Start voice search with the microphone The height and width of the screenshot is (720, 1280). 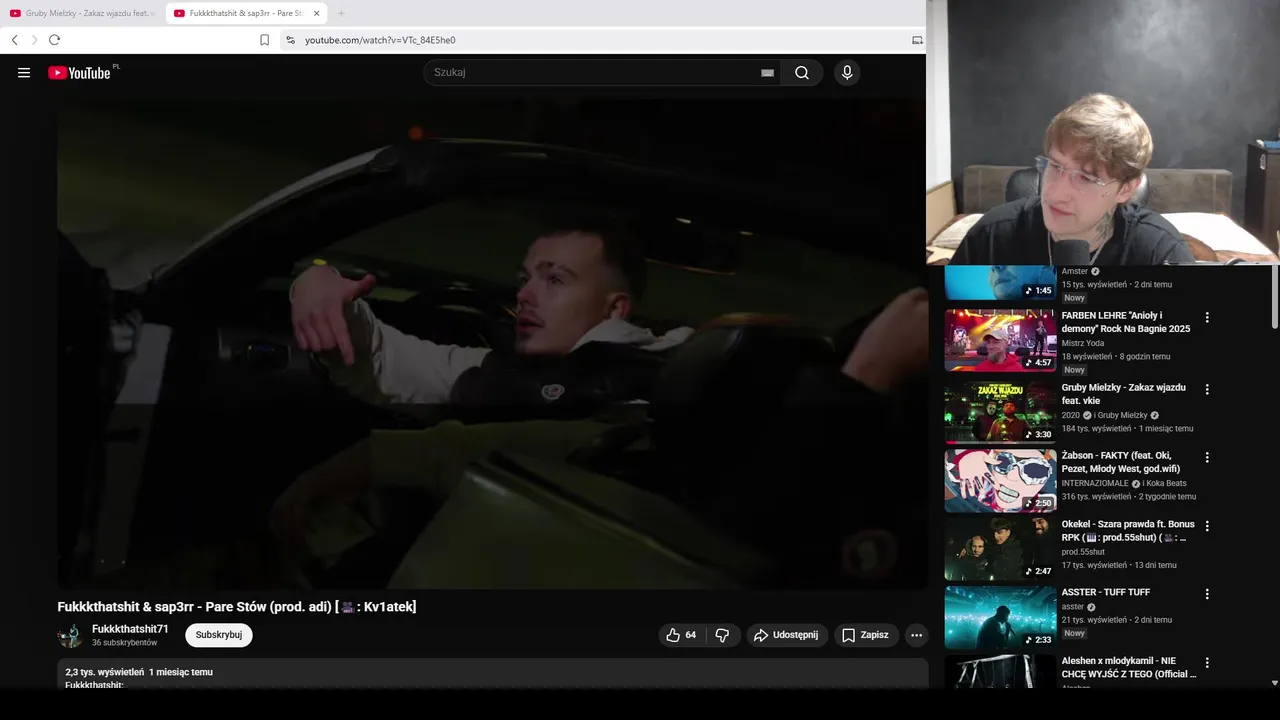847,73
